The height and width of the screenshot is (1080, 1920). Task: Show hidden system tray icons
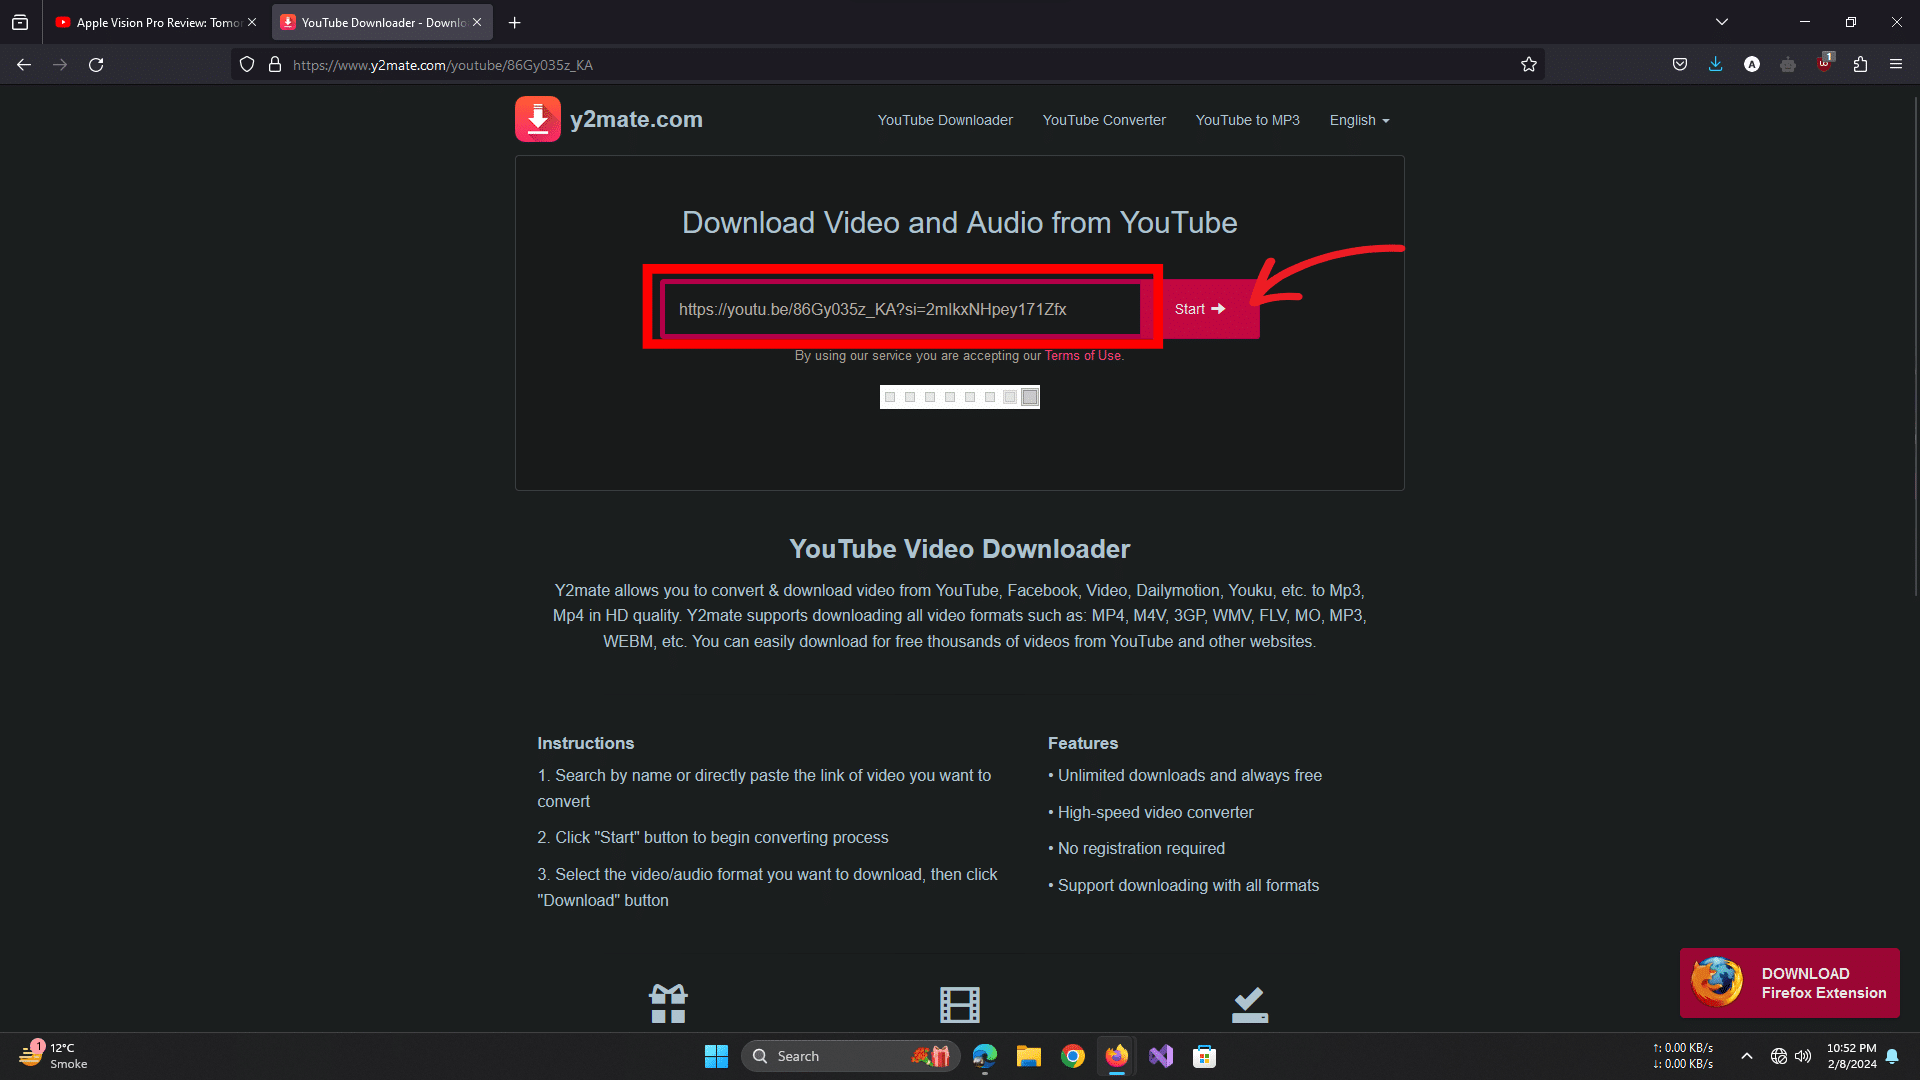click(1746, 1056)
